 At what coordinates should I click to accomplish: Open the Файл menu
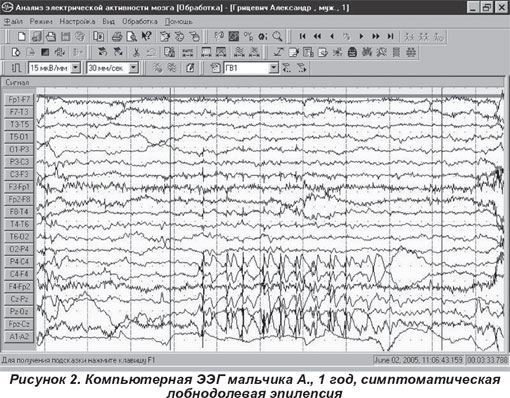click(x=13, y=22)
